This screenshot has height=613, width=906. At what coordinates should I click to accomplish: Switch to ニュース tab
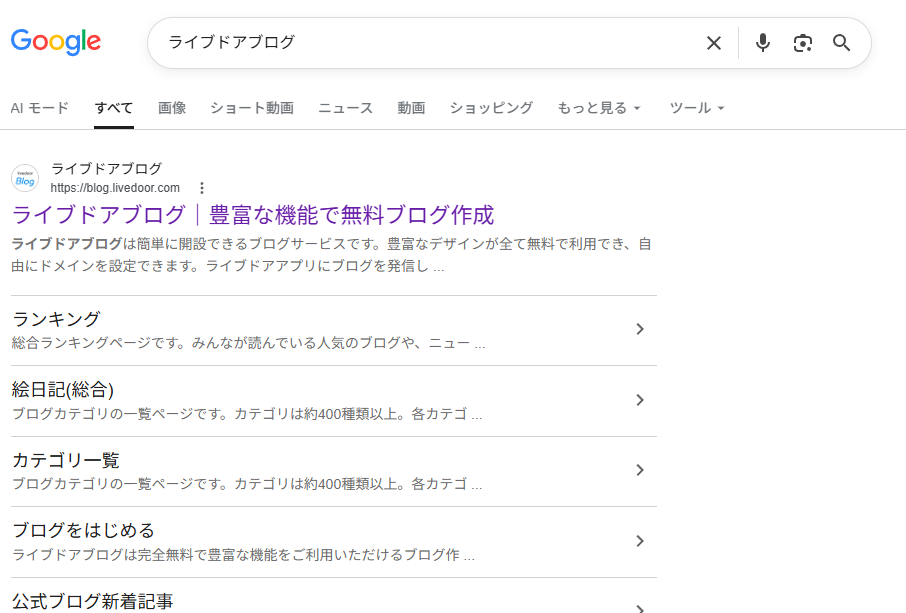pos(346,108)
